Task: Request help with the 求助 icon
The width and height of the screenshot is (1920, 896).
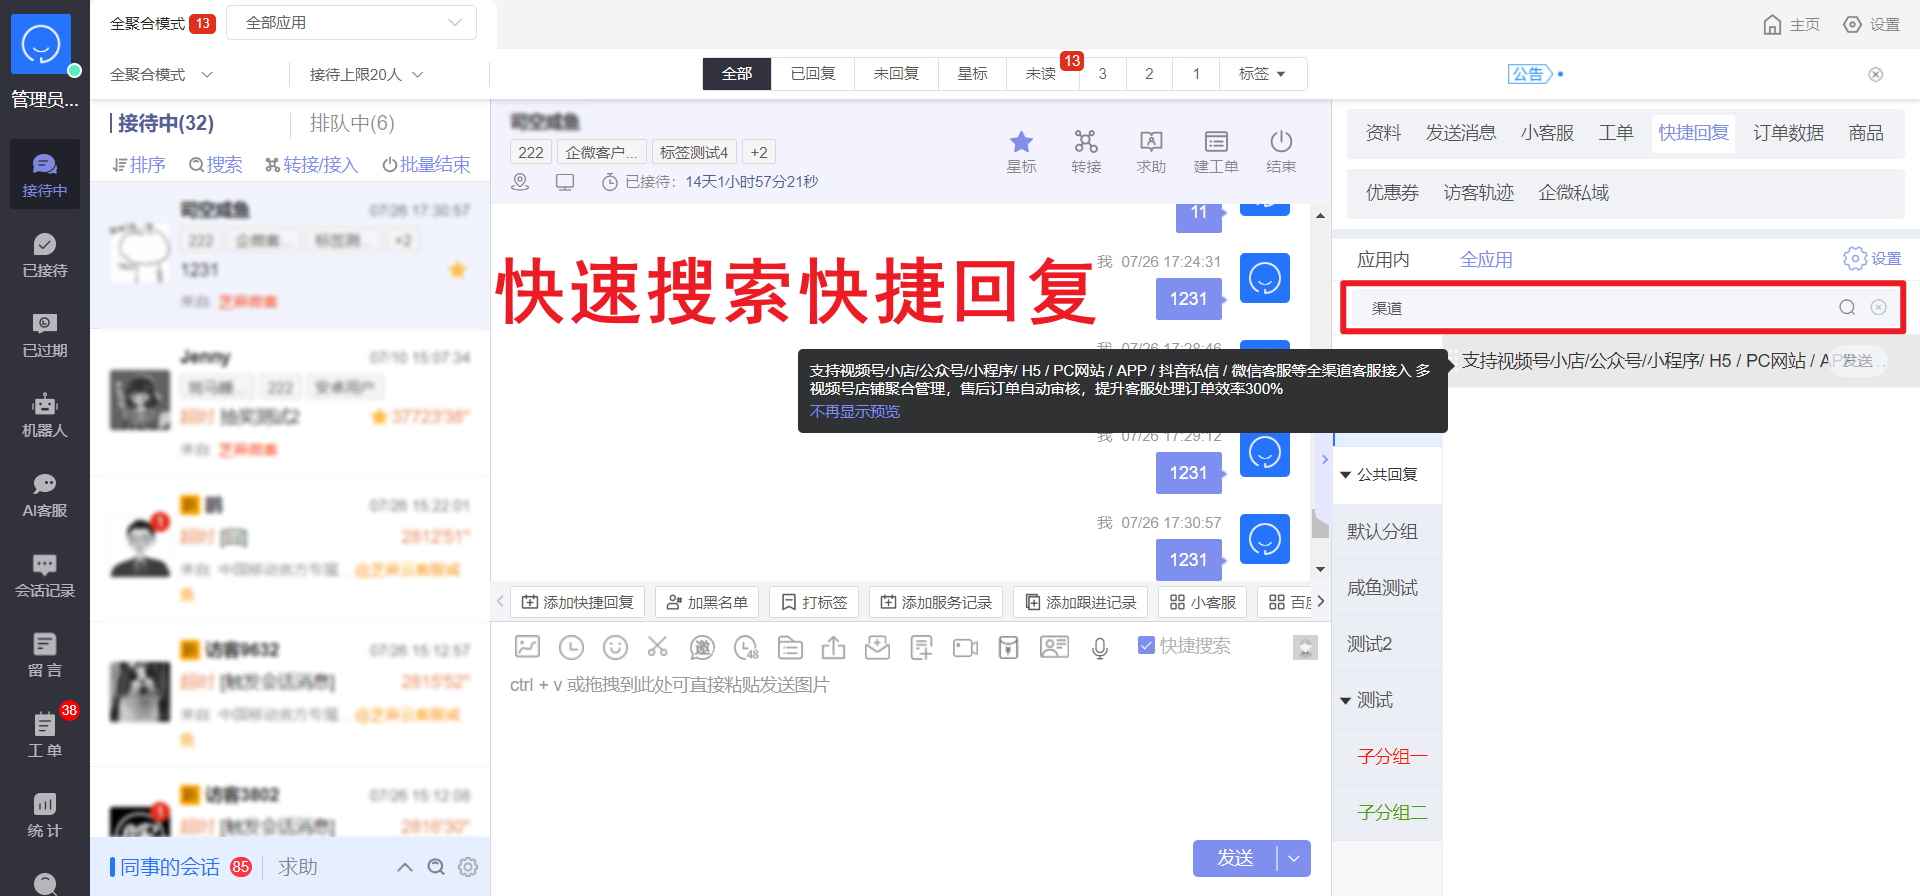Action: (x=1151, y=152)
